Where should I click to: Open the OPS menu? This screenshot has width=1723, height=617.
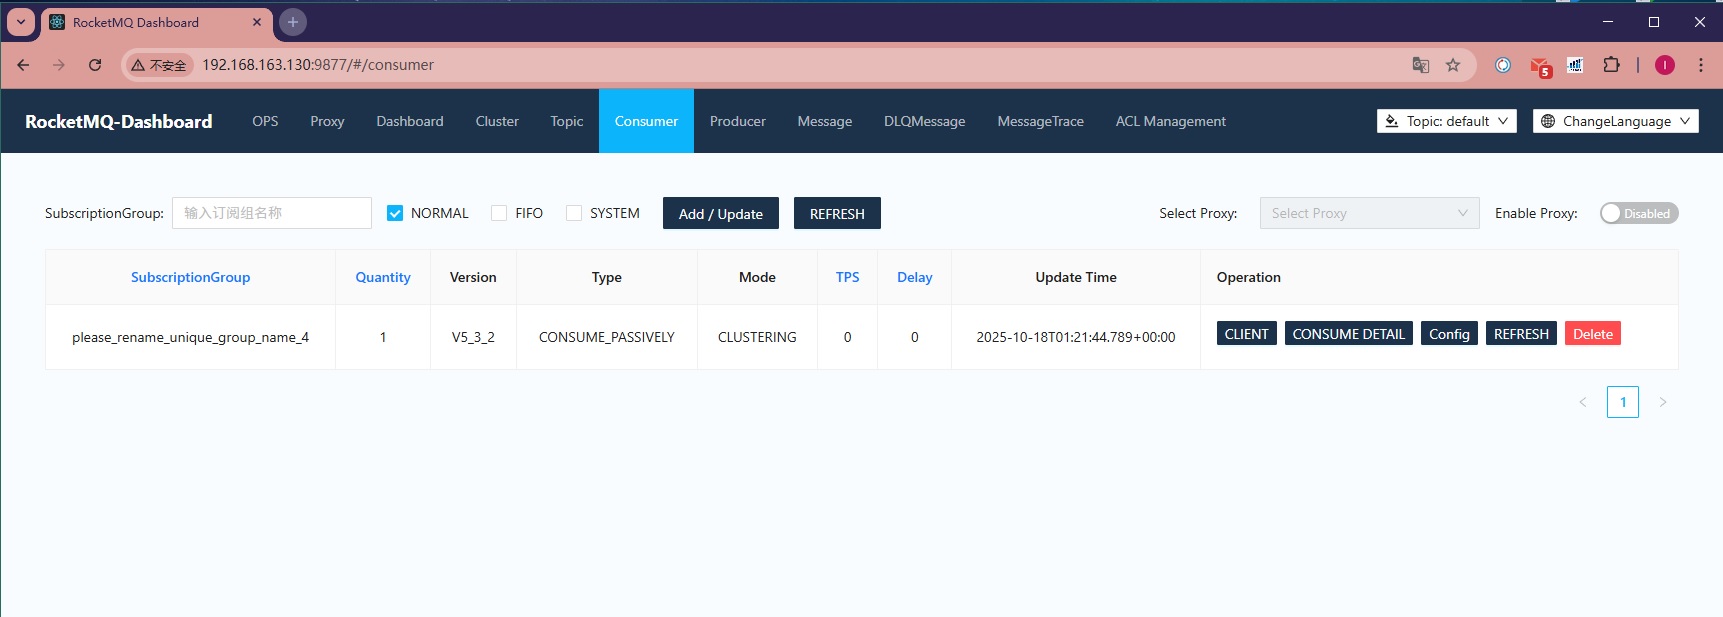click(265, 121)
